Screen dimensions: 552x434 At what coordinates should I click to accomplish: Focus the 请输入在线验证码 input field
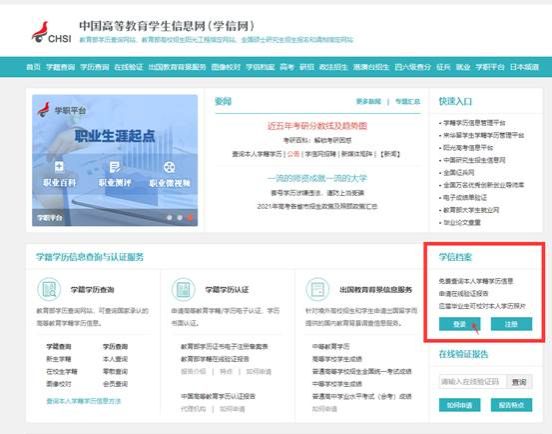pyautogui.click(x=472, y=382)
